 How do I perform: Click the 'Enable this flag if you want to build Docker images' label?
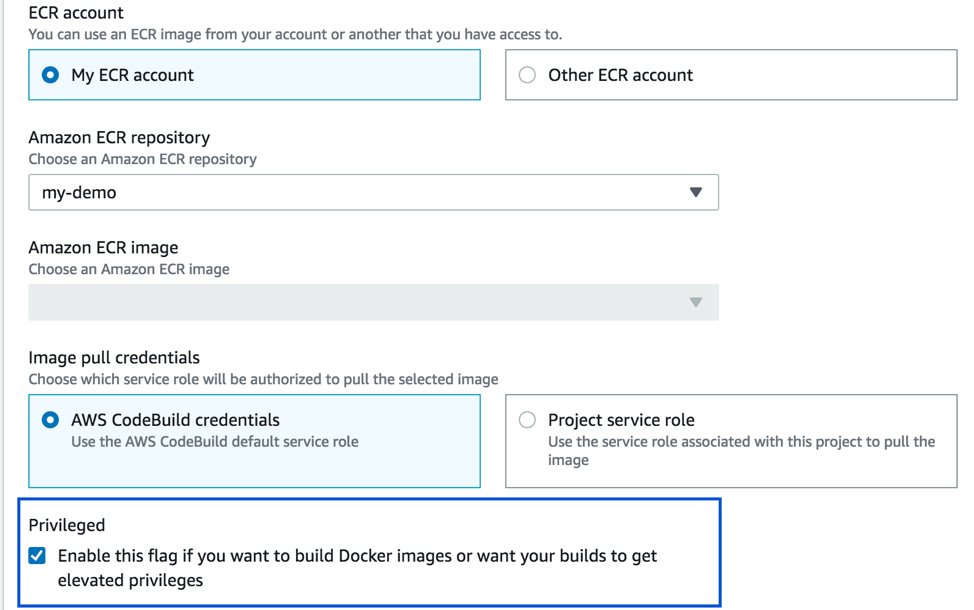click(x=357, y=568)
